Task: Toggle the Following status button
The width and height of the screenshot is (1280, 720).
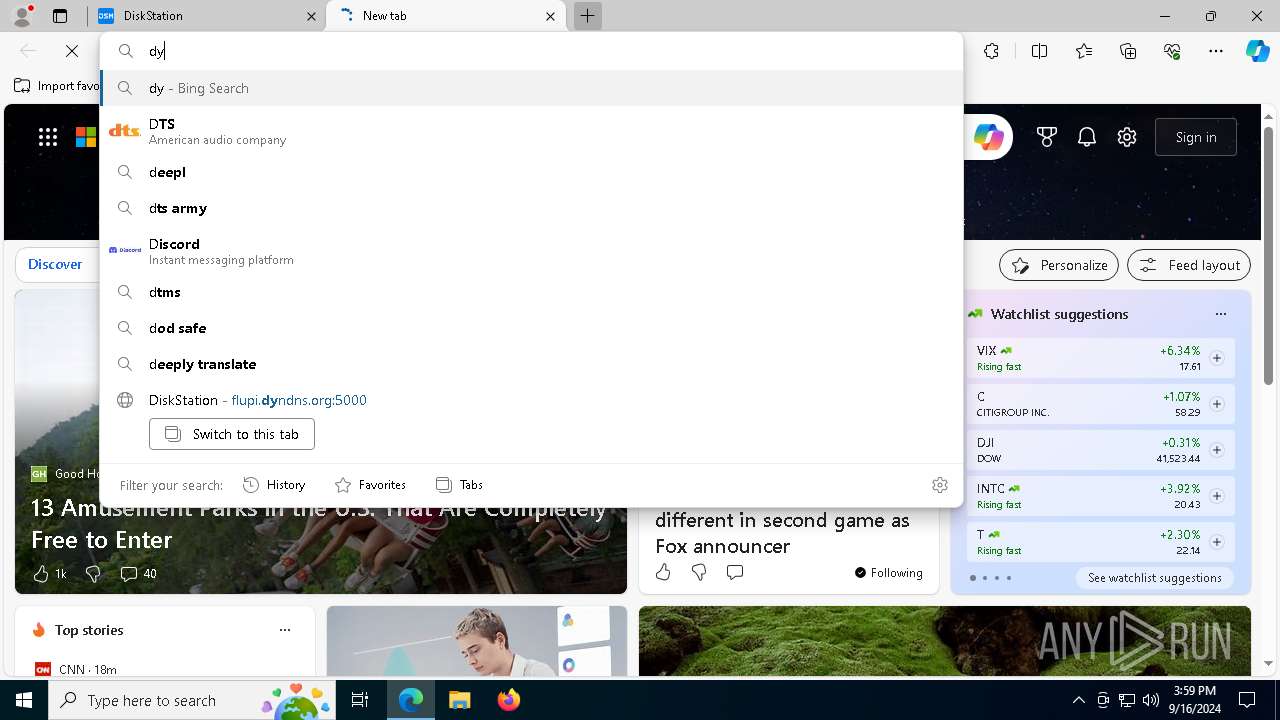Action: point(889,573)
